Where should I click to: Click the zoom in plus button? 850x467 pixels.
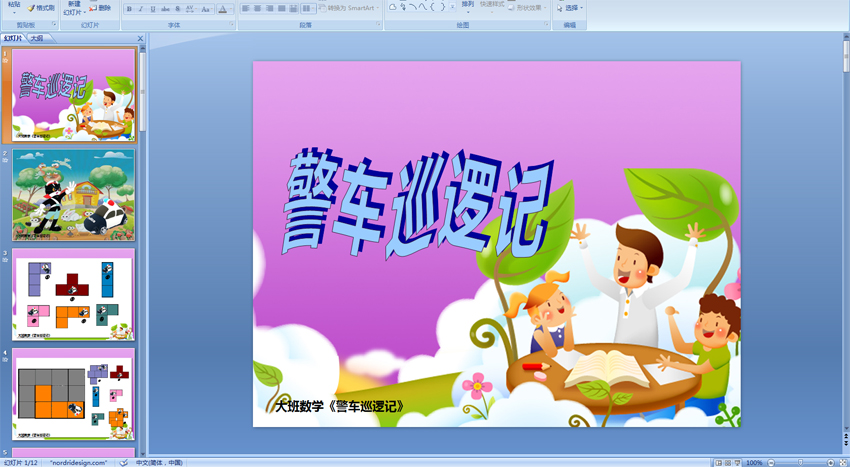pos(831,463)
